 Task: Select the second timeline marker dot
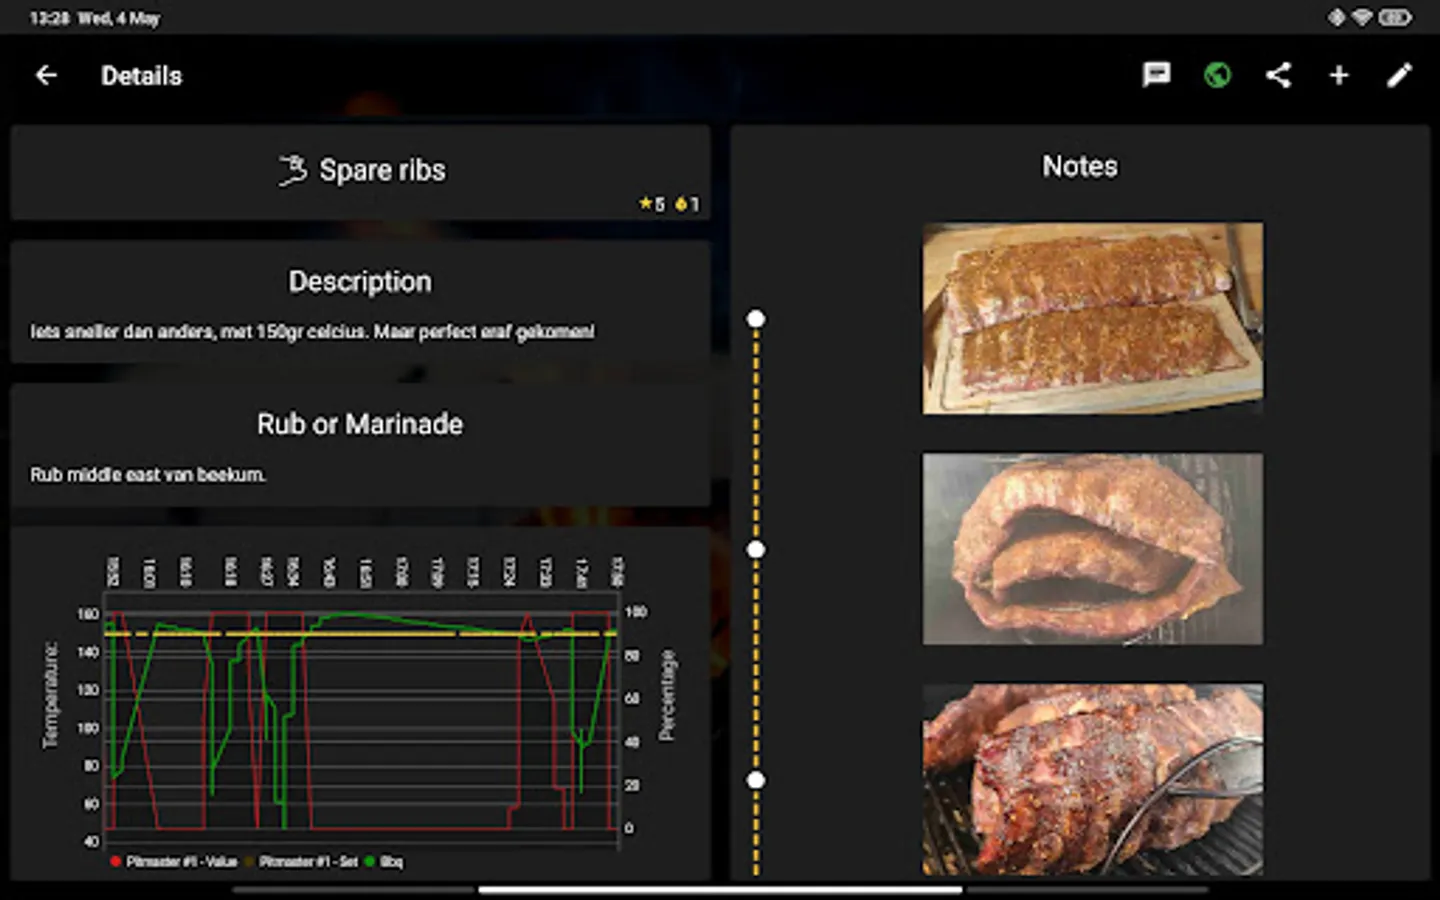pyautogui.click(x=756, y=549)
